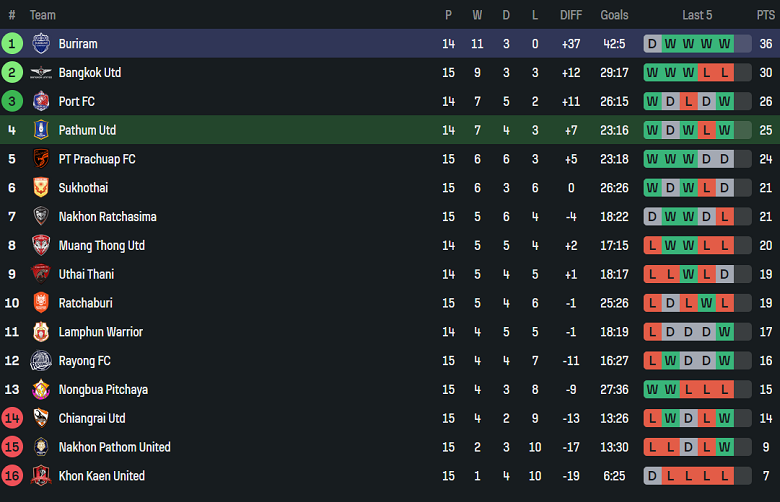Click the Pathum Utd team badge
The width and height of the screenshot is (780, 502).
point(41,130)
